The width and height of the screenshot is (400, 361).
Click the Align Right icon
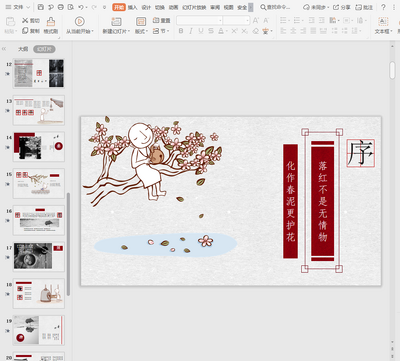(303, 31)
